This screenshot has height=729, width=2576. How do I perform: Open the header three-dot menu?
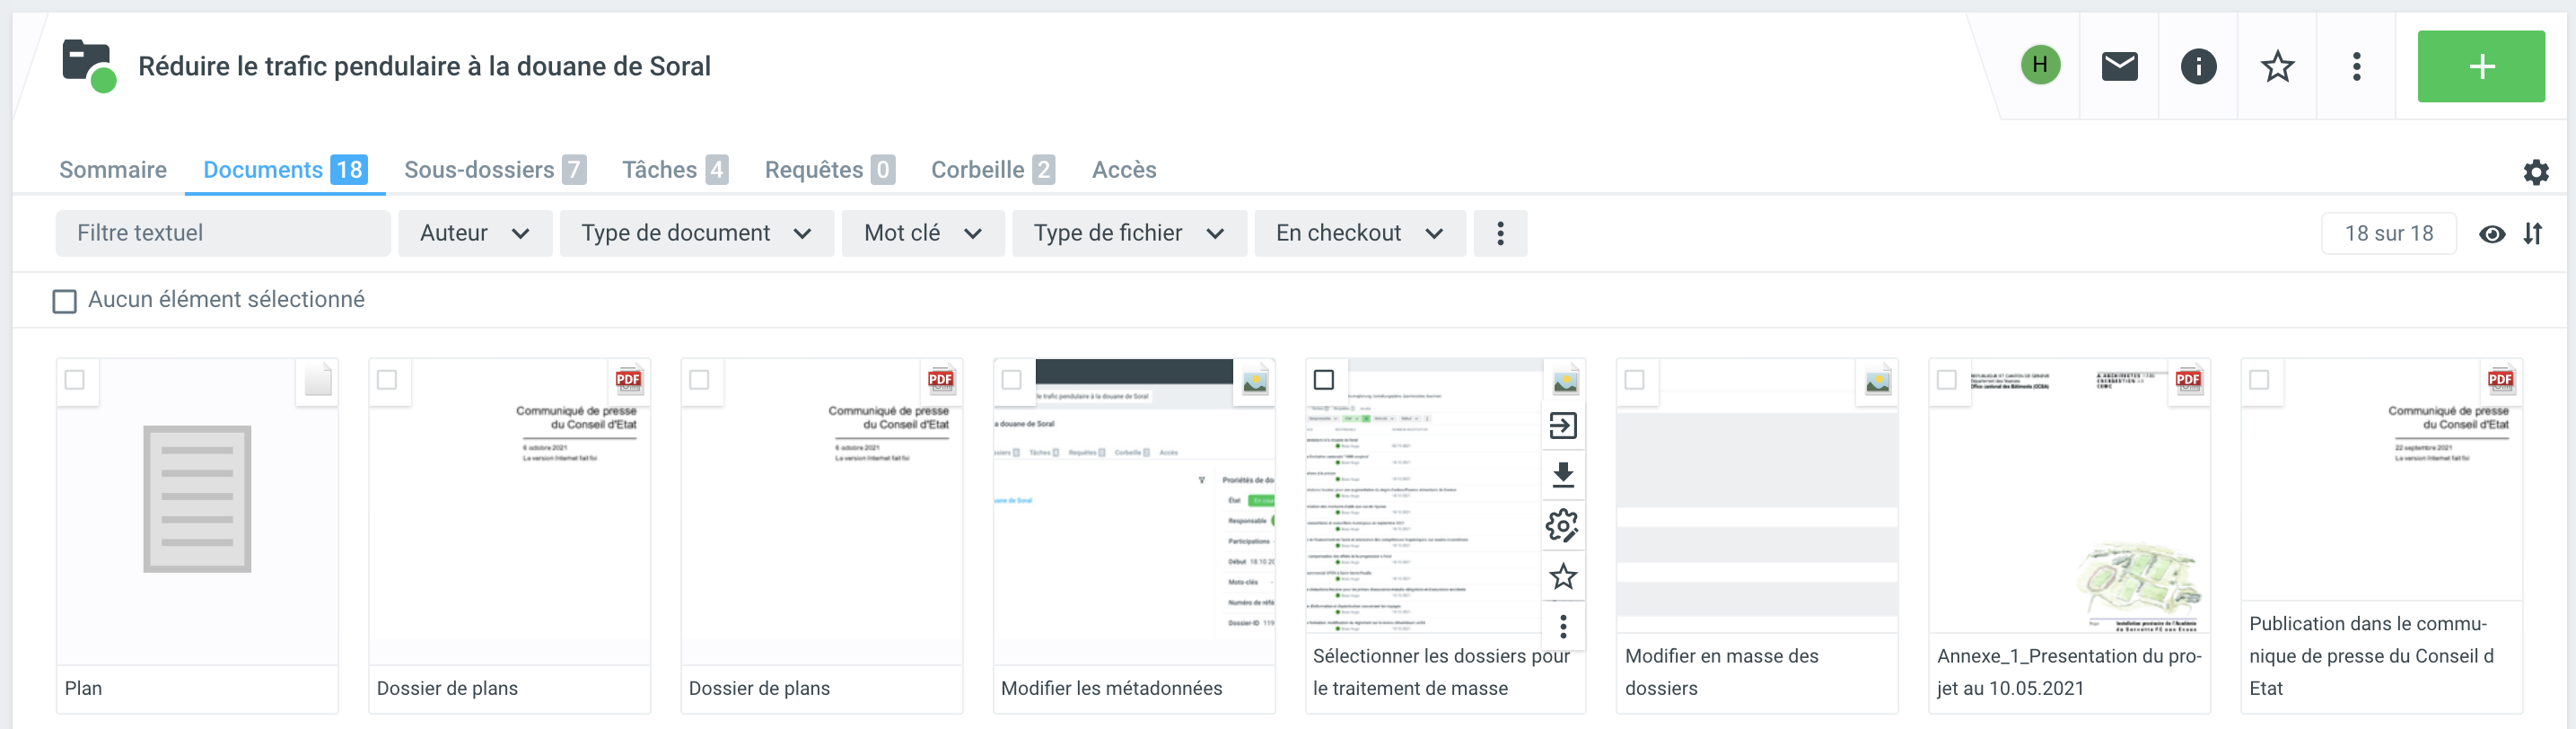(2356, 67)
